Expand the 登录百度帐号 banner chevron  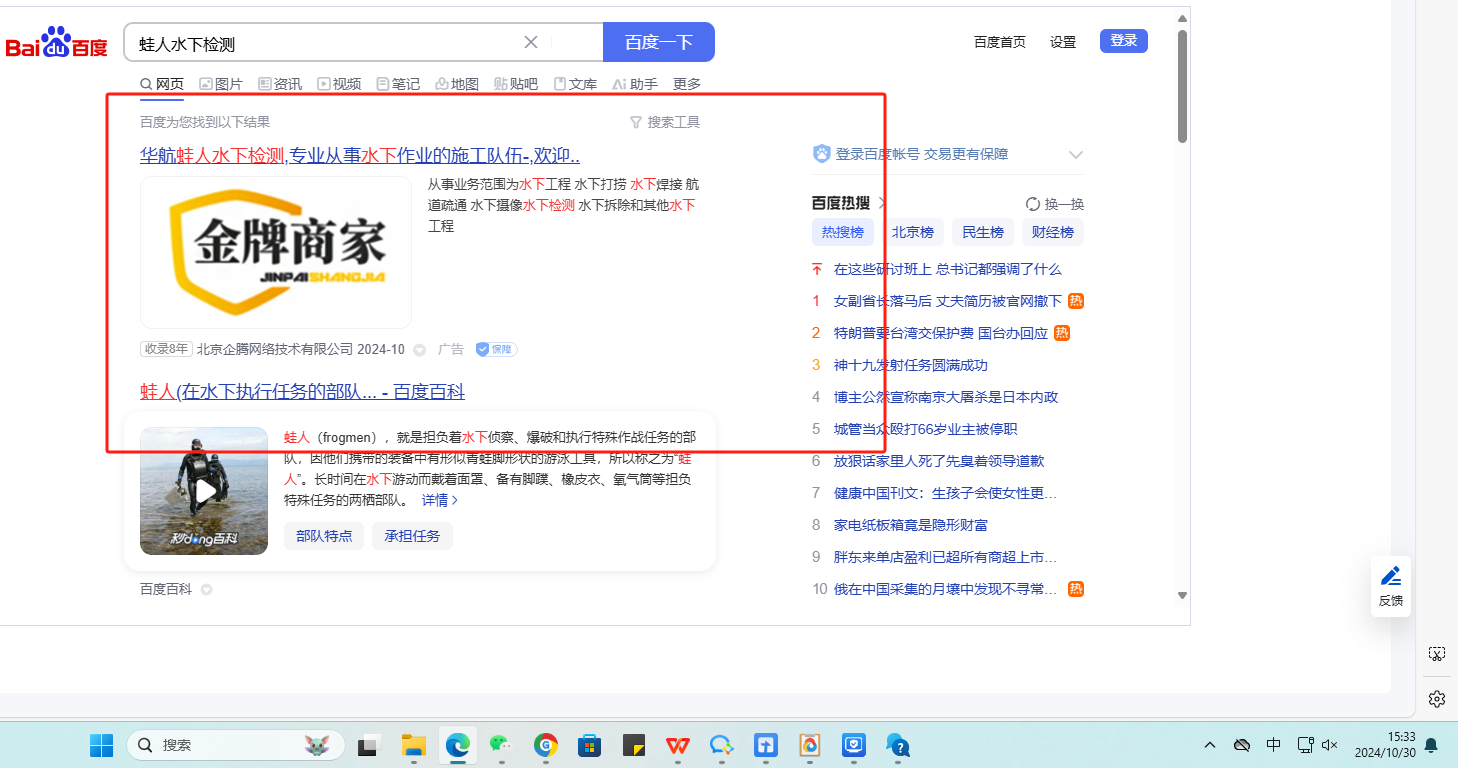(x=1076, y=155)
